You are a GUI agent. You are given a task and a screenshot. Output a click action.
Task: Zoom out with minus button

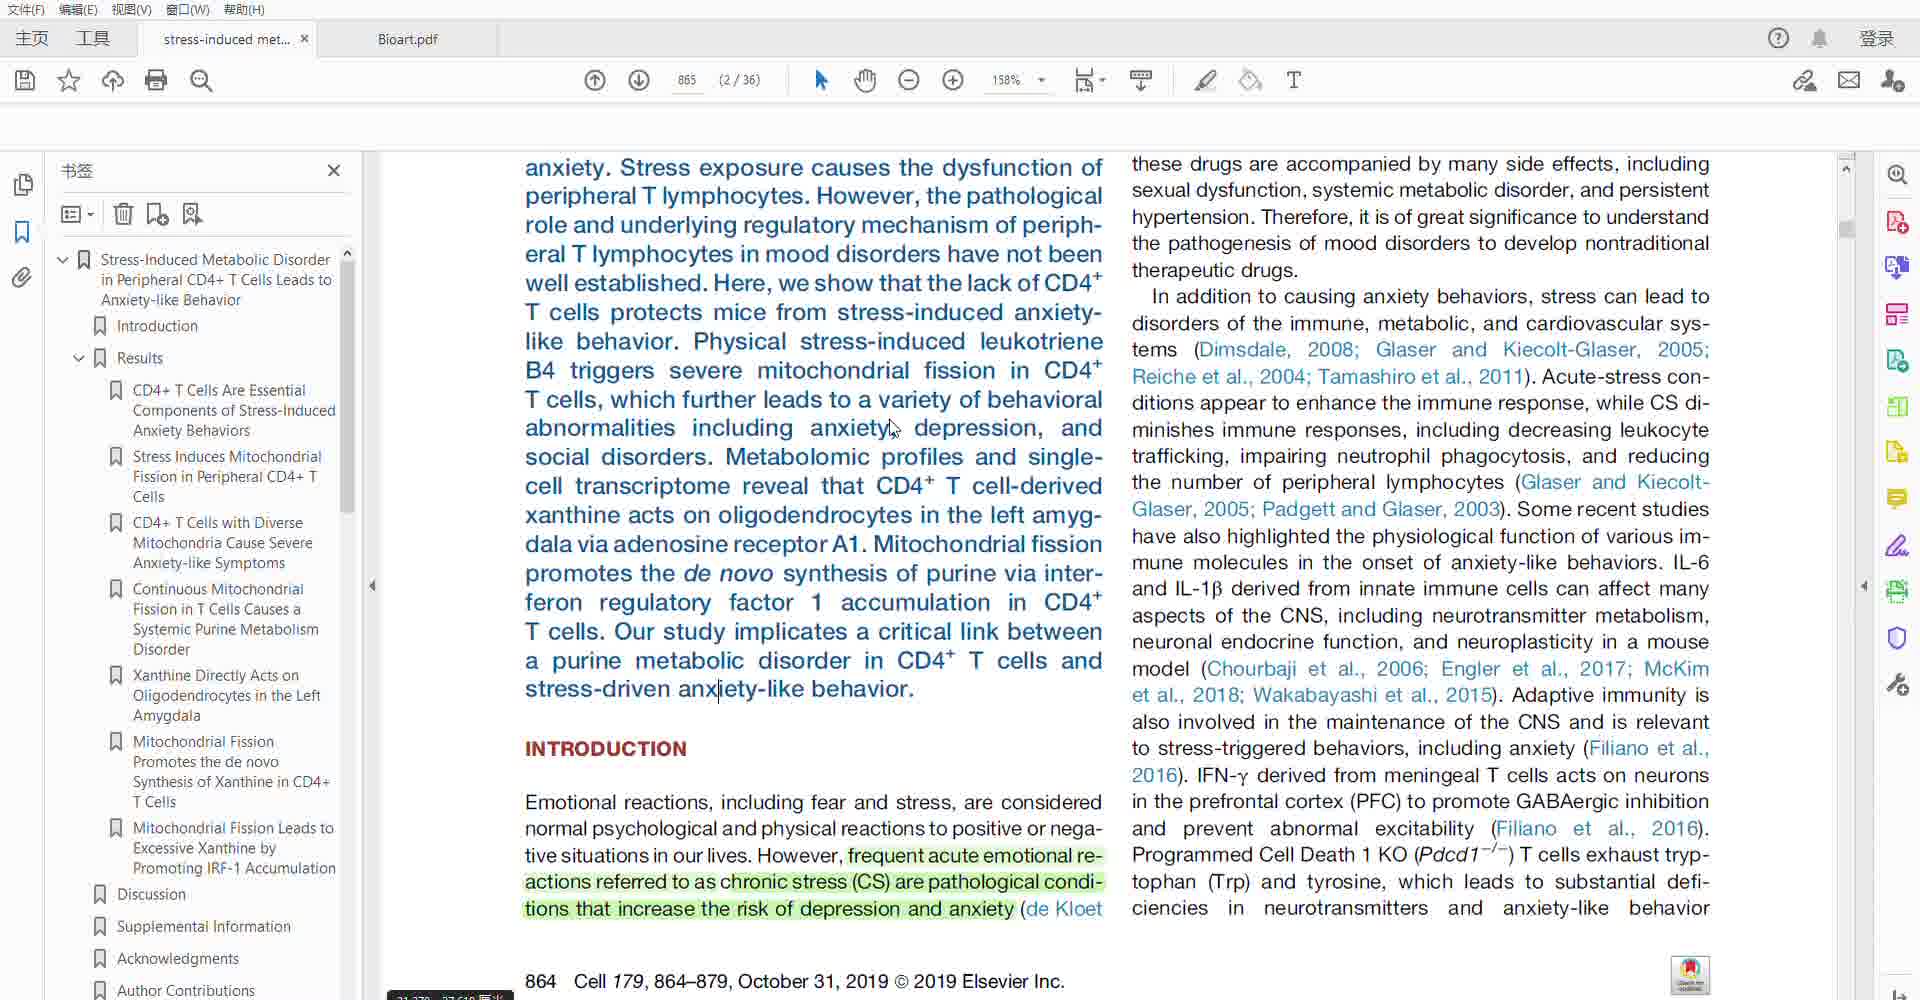click(909, 80)
